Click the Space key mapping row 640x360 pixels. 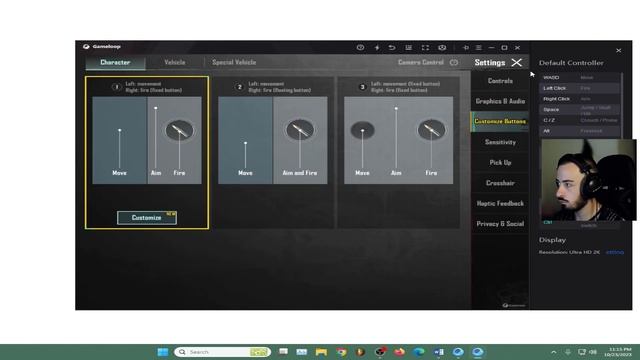click(x=580, y=109)
